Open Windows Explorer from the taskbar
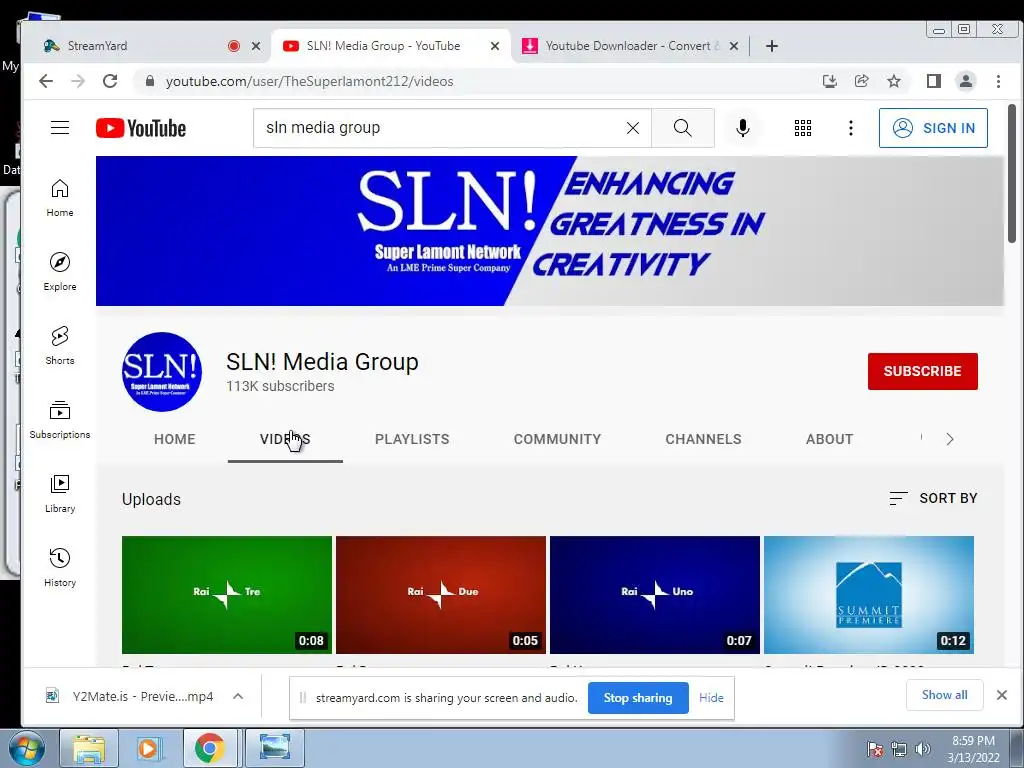This screenshot has height=768, width=1024. pyautogui.click(x=89, y=748)
